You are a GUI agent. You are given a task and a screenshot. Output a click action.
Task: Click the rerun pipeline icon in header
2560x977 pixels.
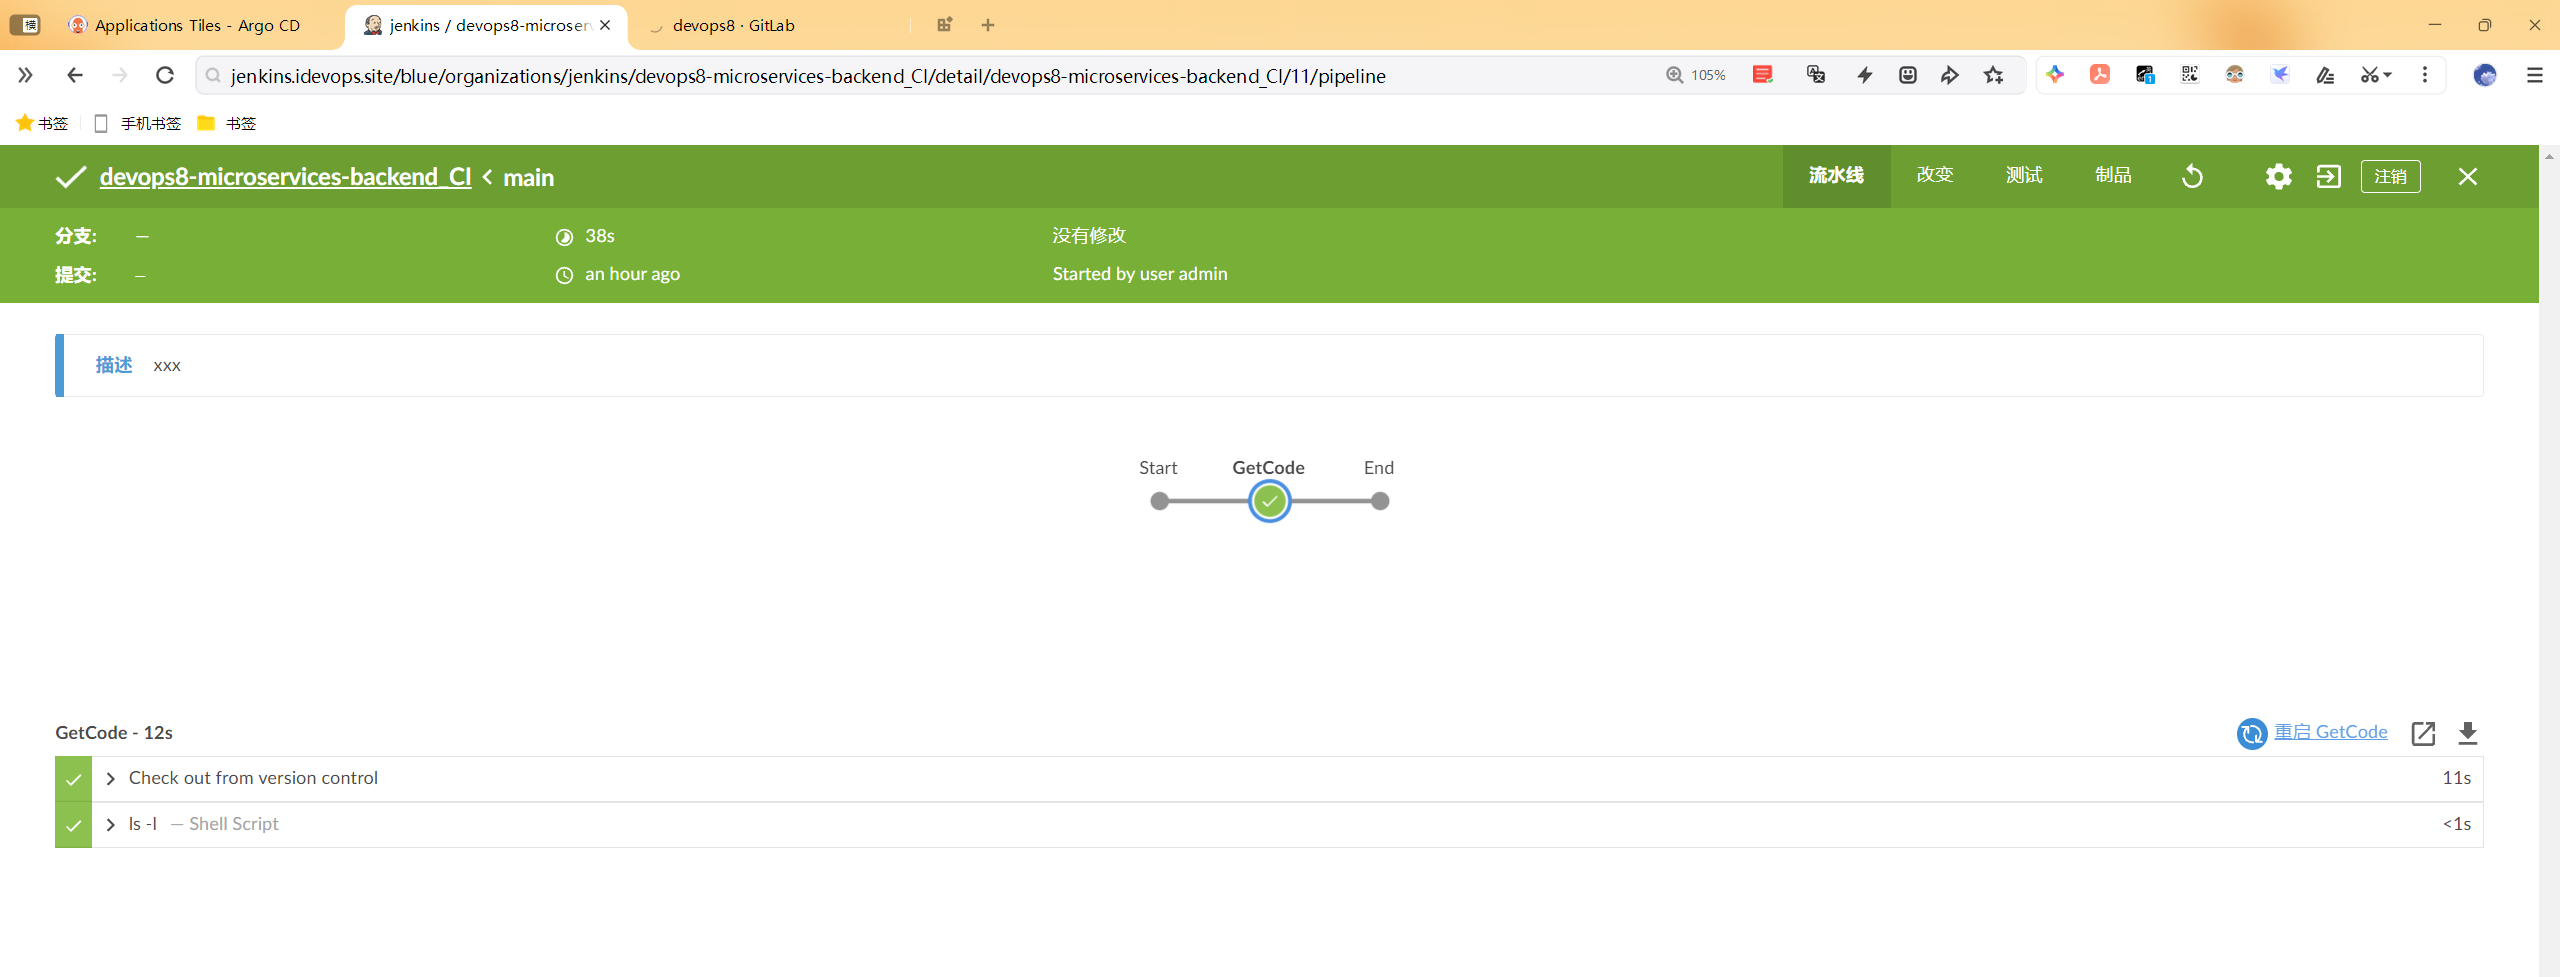pyautogui.click(x=2192, y=177)
